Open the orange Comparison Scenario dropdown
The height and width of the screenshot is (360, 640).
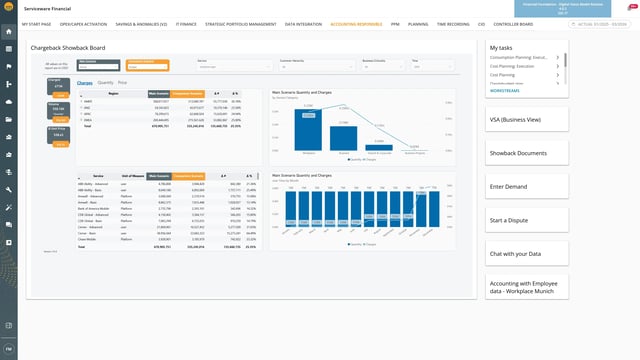147,67
